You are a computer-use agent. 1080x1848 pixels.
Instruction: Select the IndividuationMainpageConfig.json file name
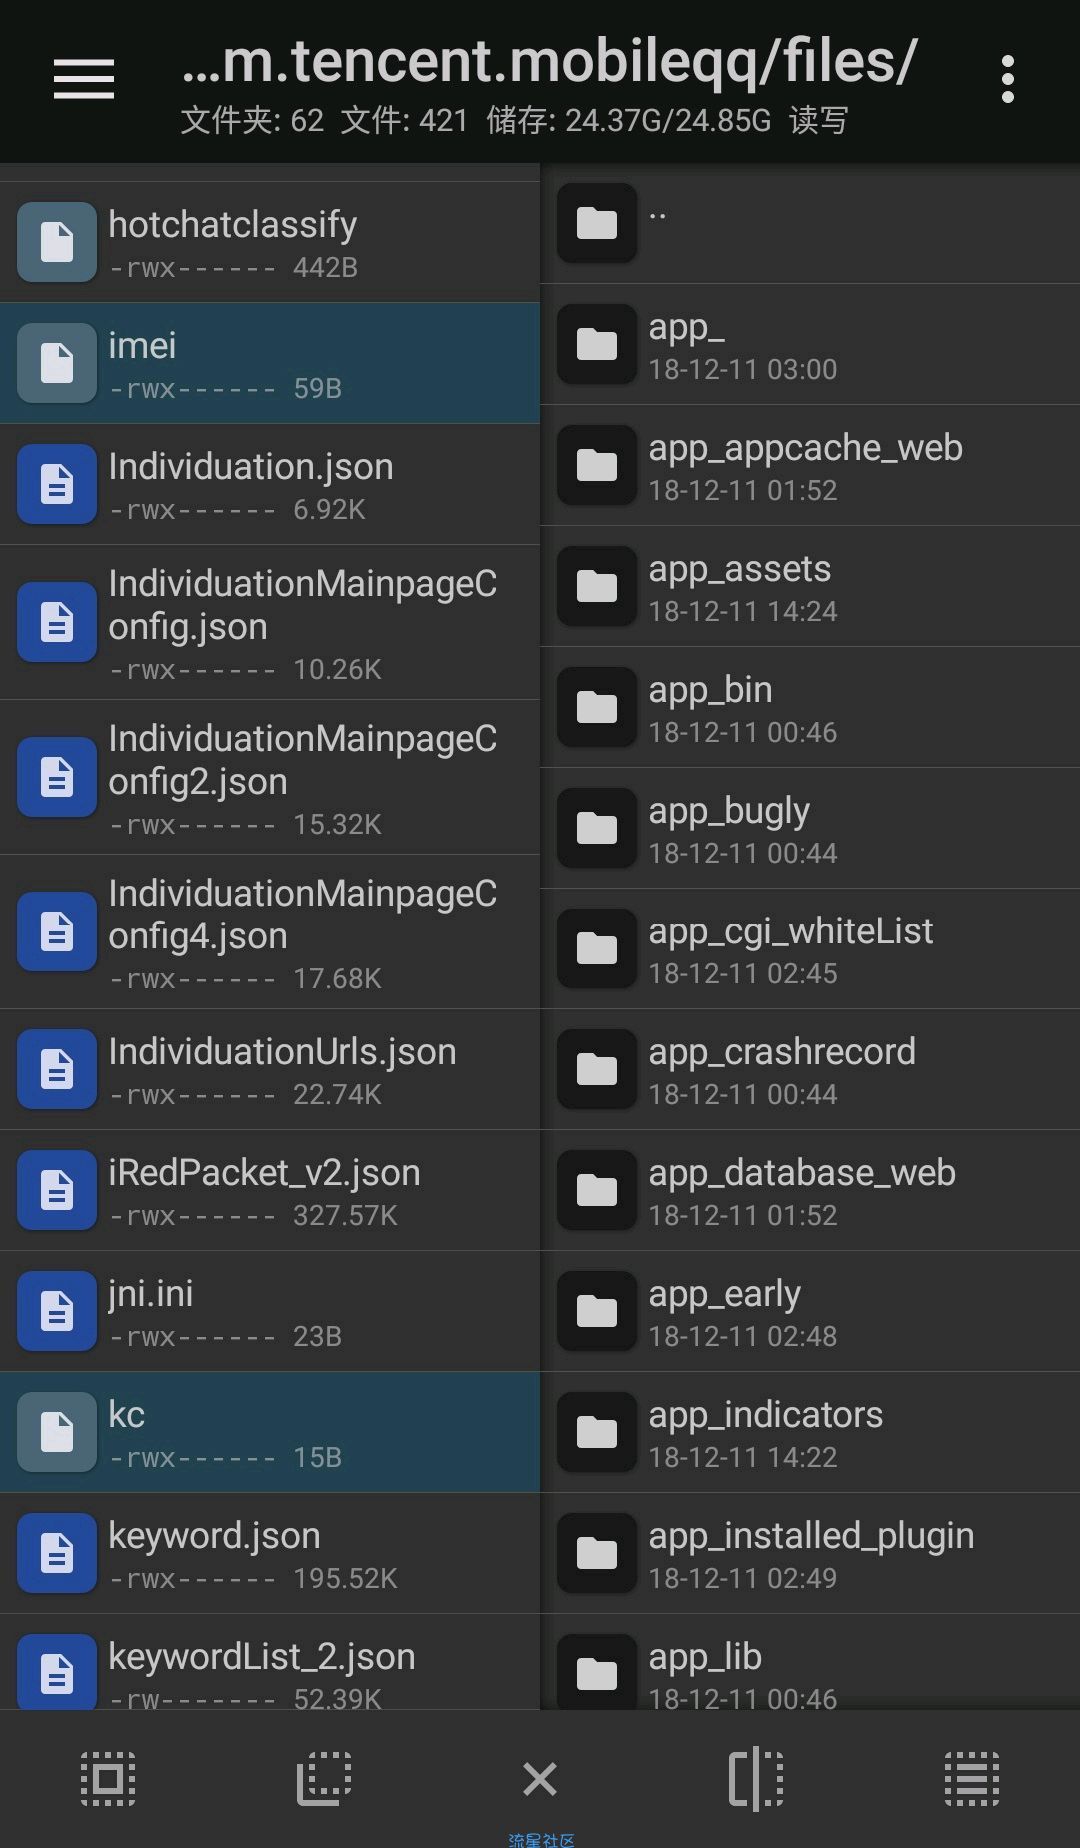(302, 605)
